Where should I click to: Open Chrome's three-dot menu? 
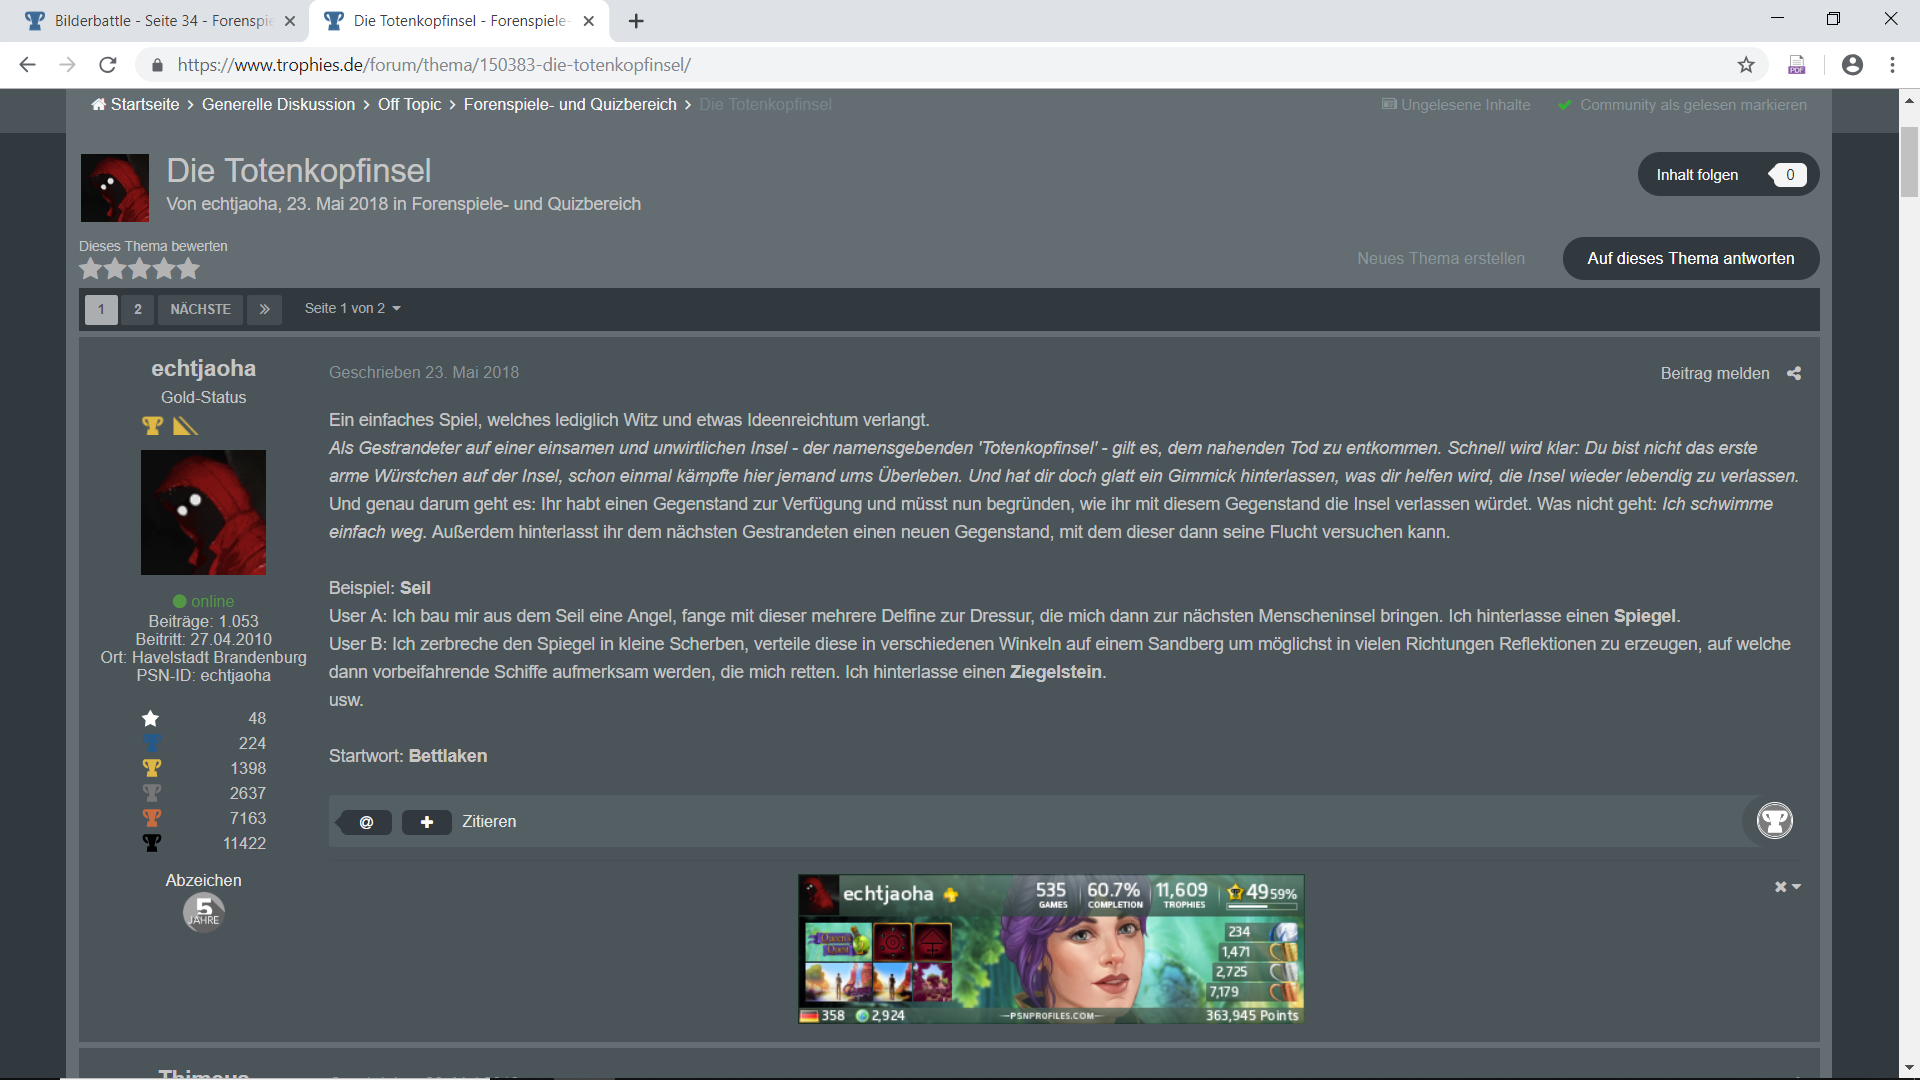(1892, 65)
